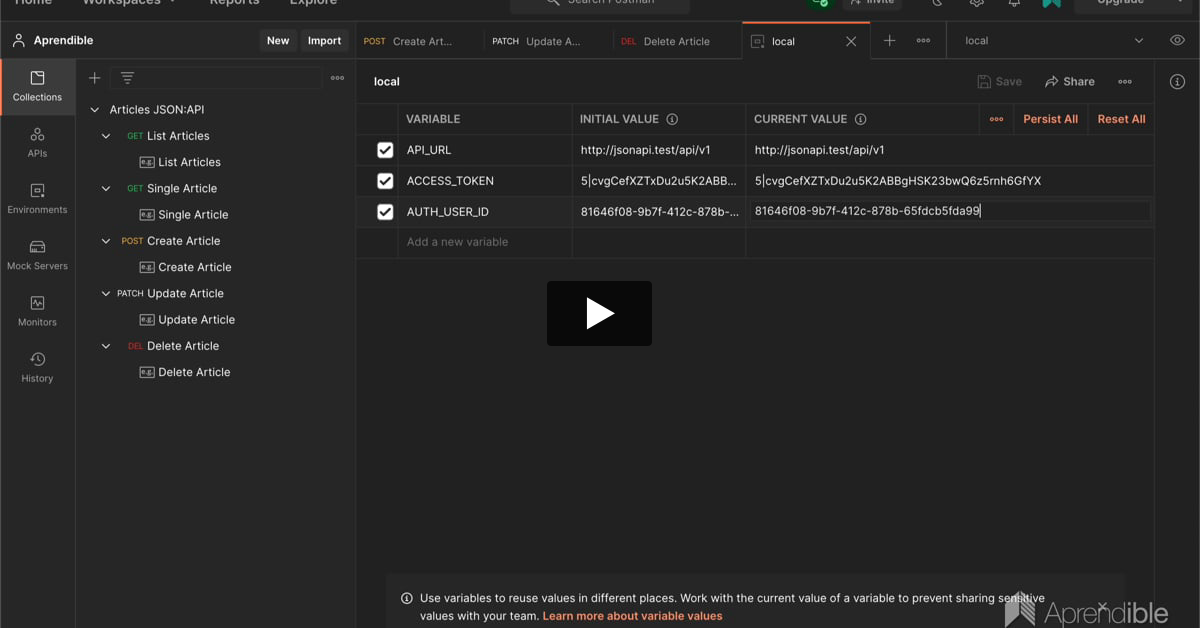Open column options ellipsis before Persist All

(x=996, y=119)
